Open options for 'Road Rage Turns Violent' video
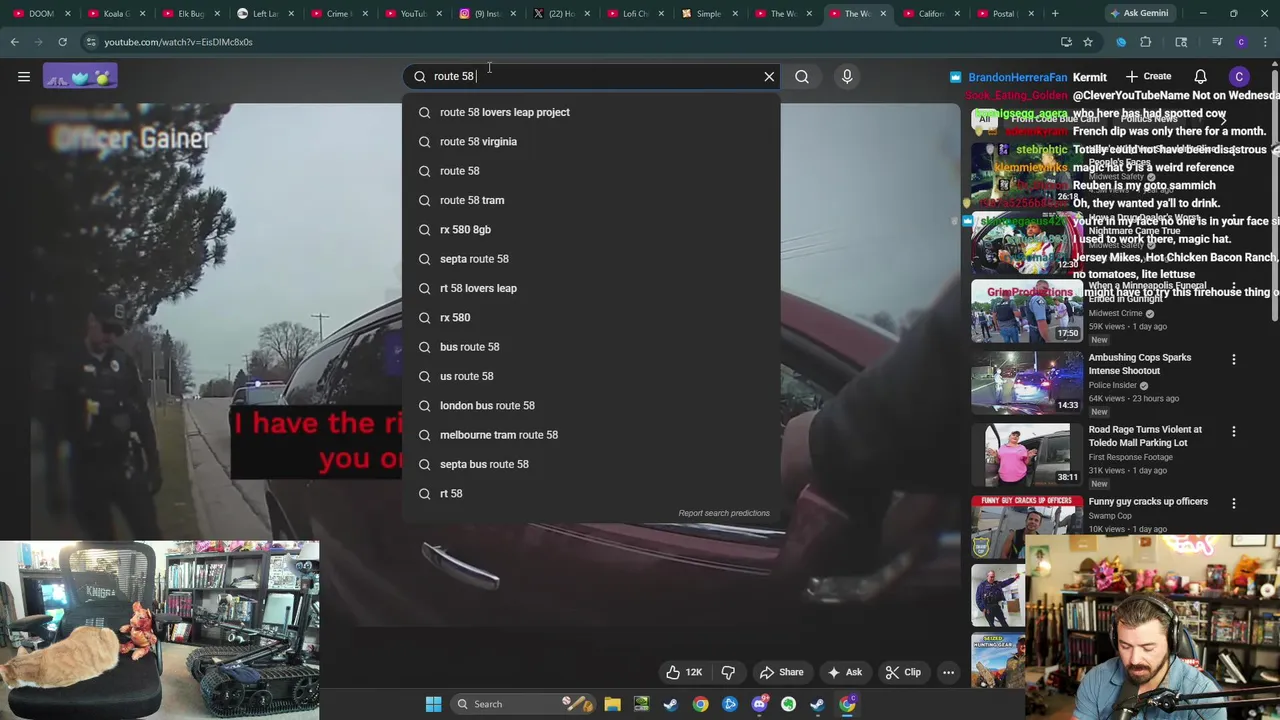Screen dimensions: 1280x720 1233,431
